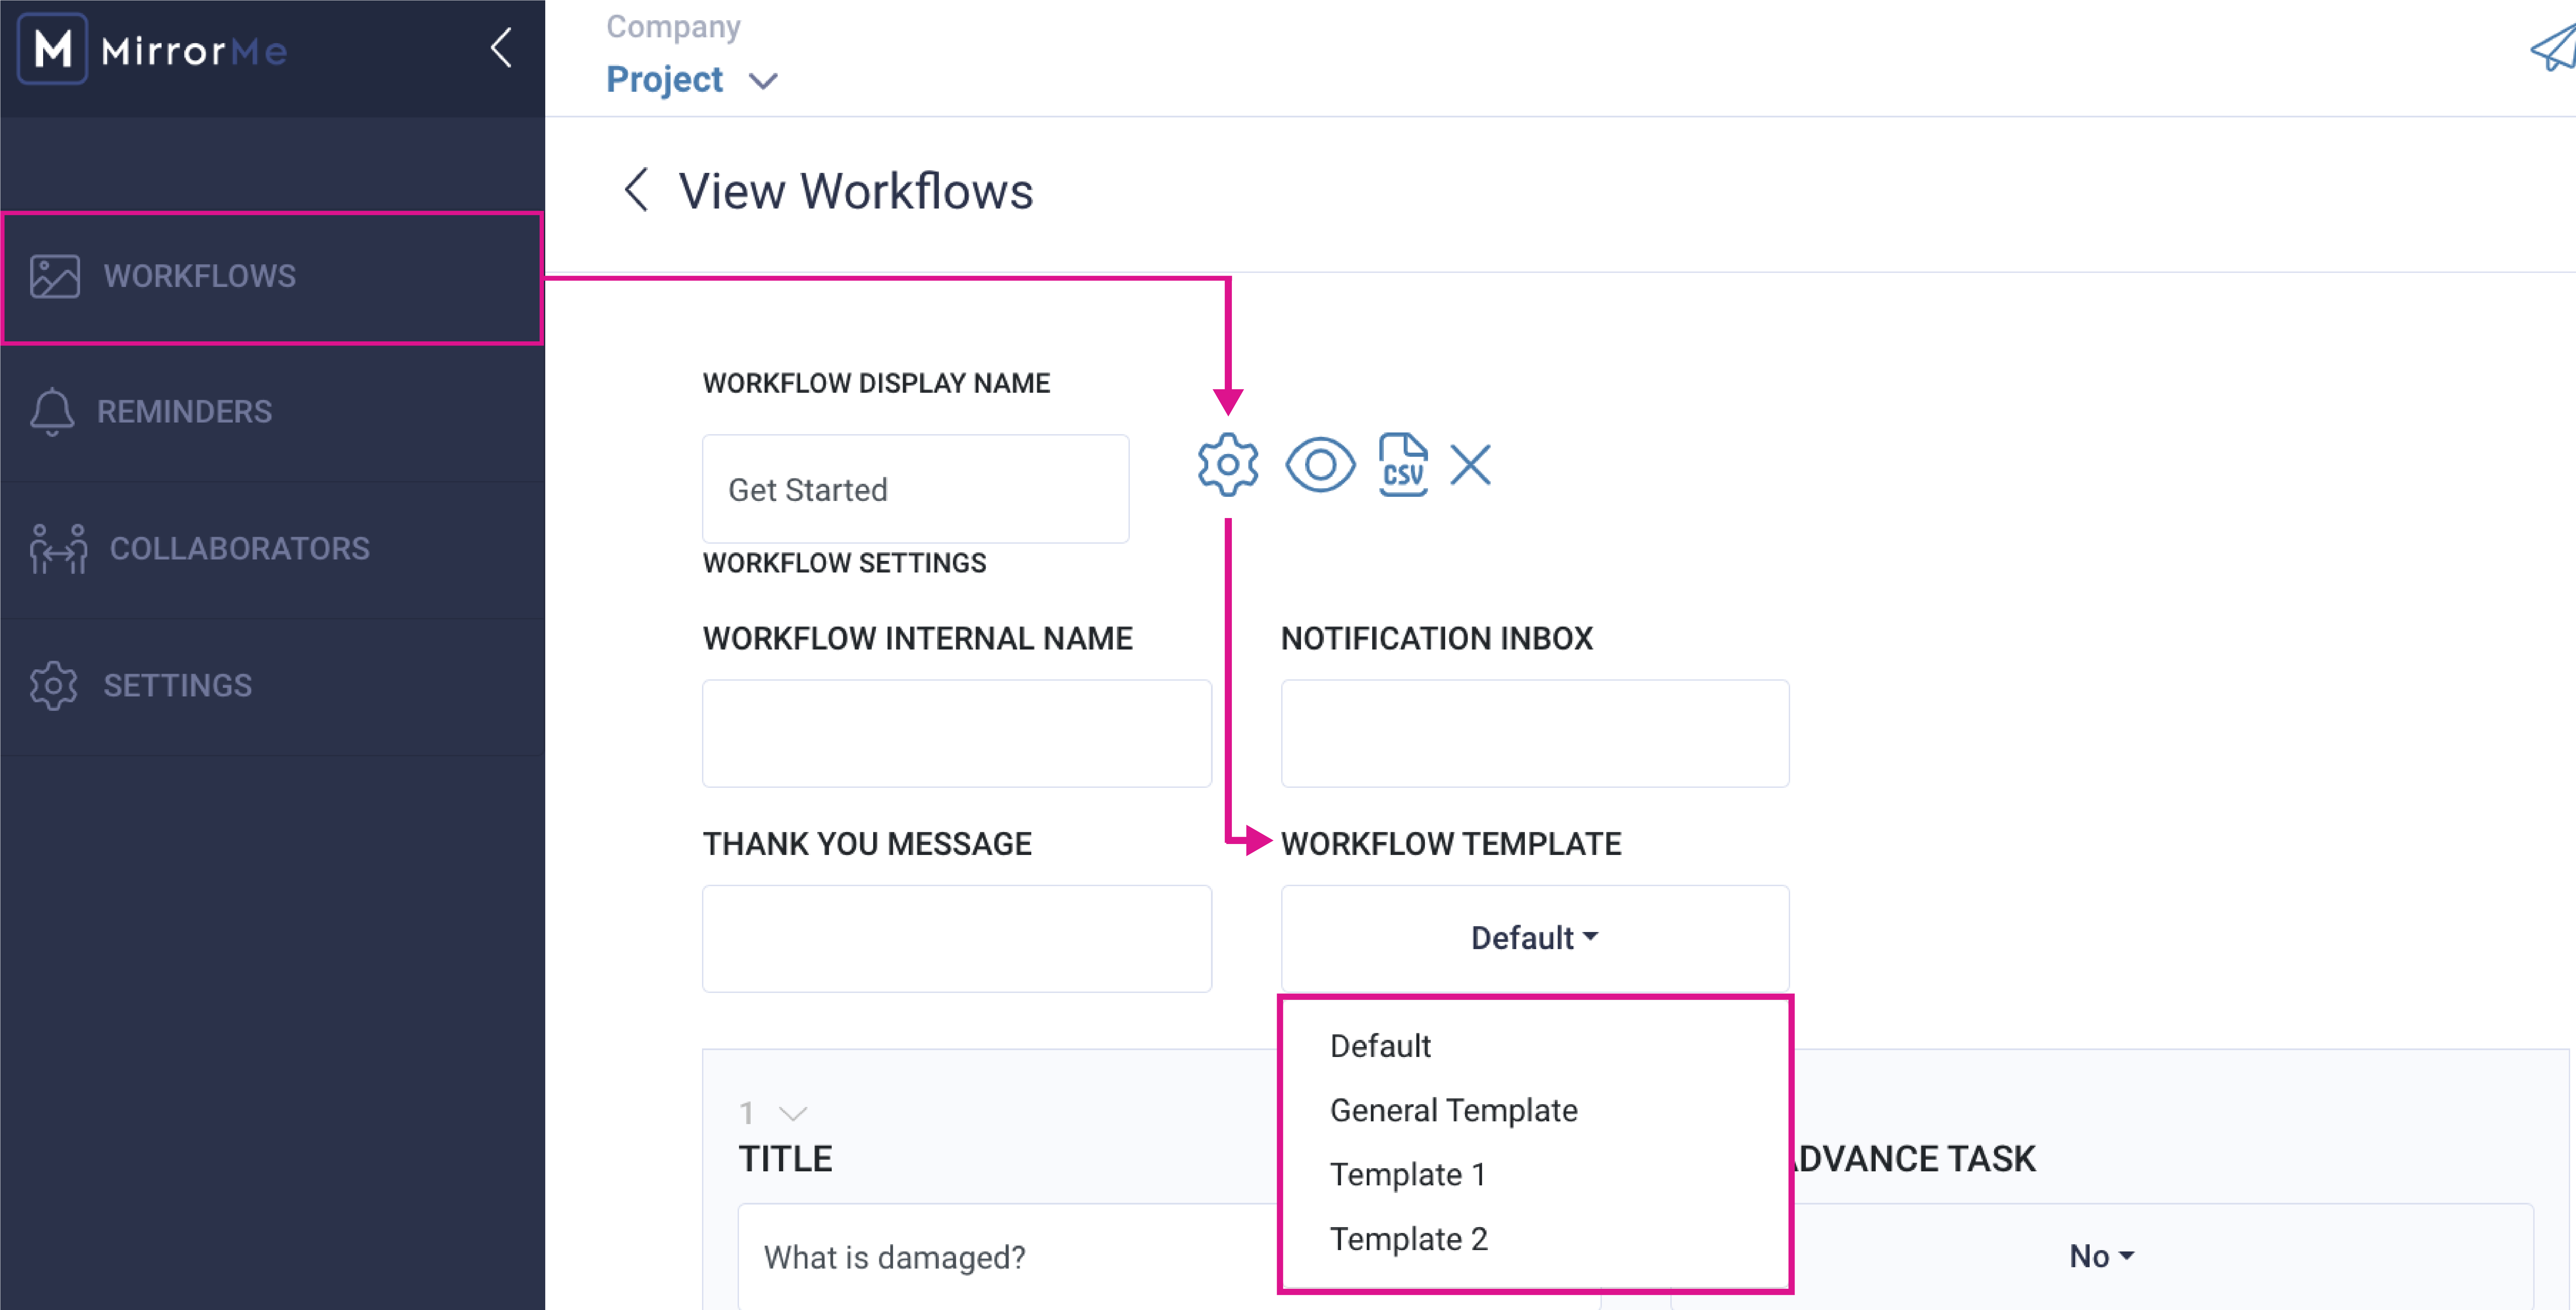This screenshot has height=1310, width=2576.
Task: Click the Get Started display name field
Action: [x=915, y=489]
